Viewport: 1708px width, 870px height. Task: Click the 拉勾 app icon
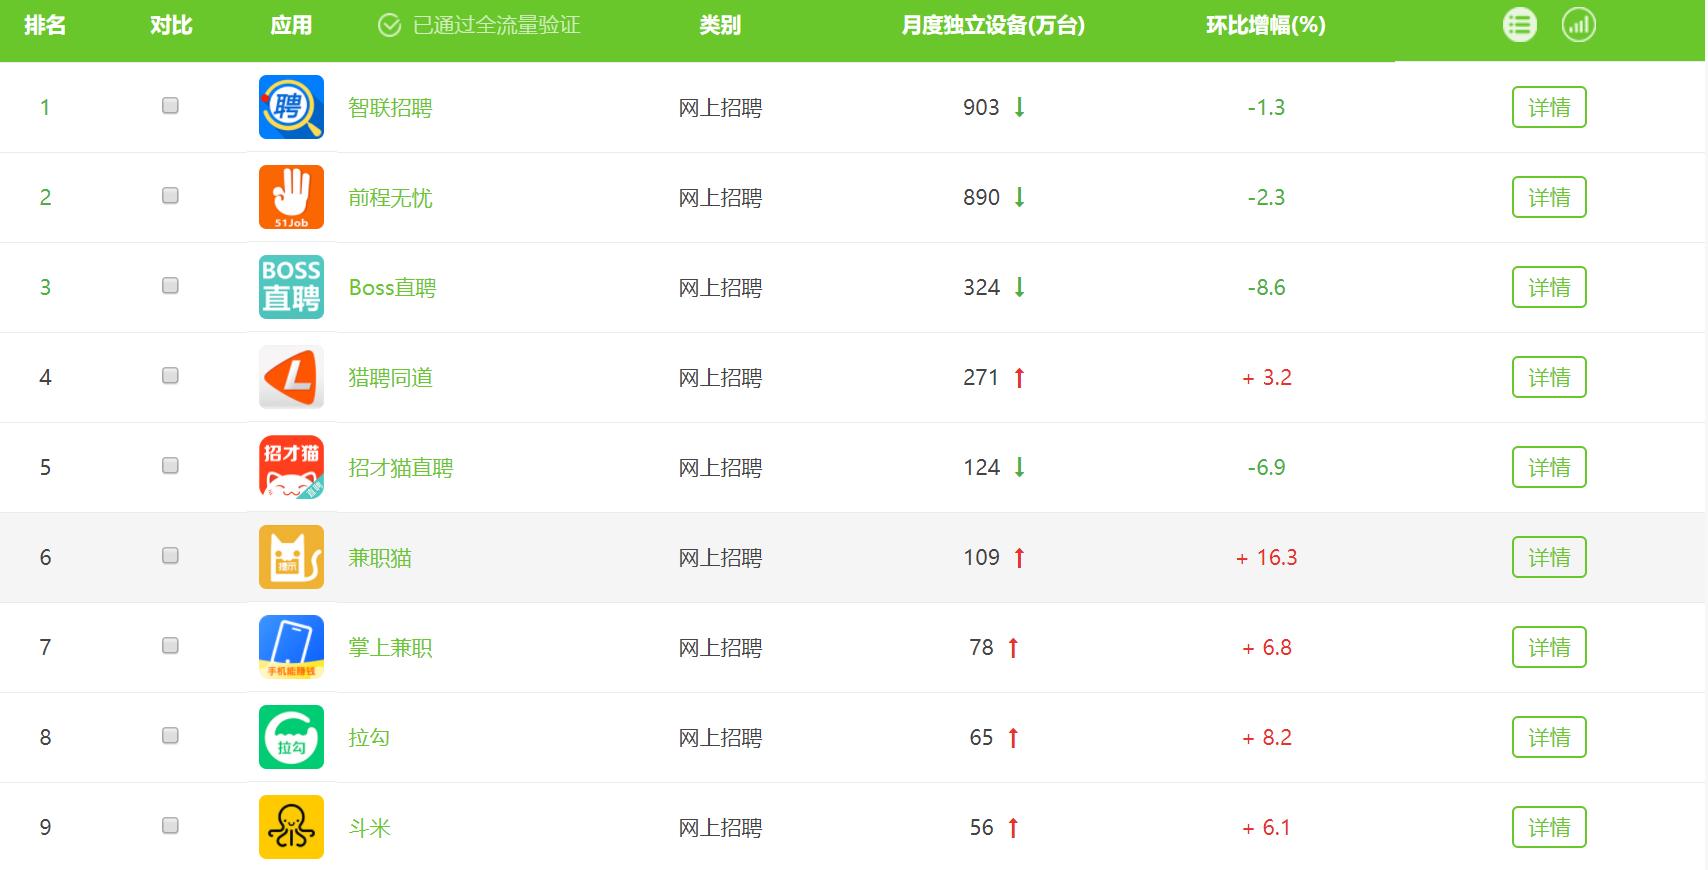coord(291,737)
